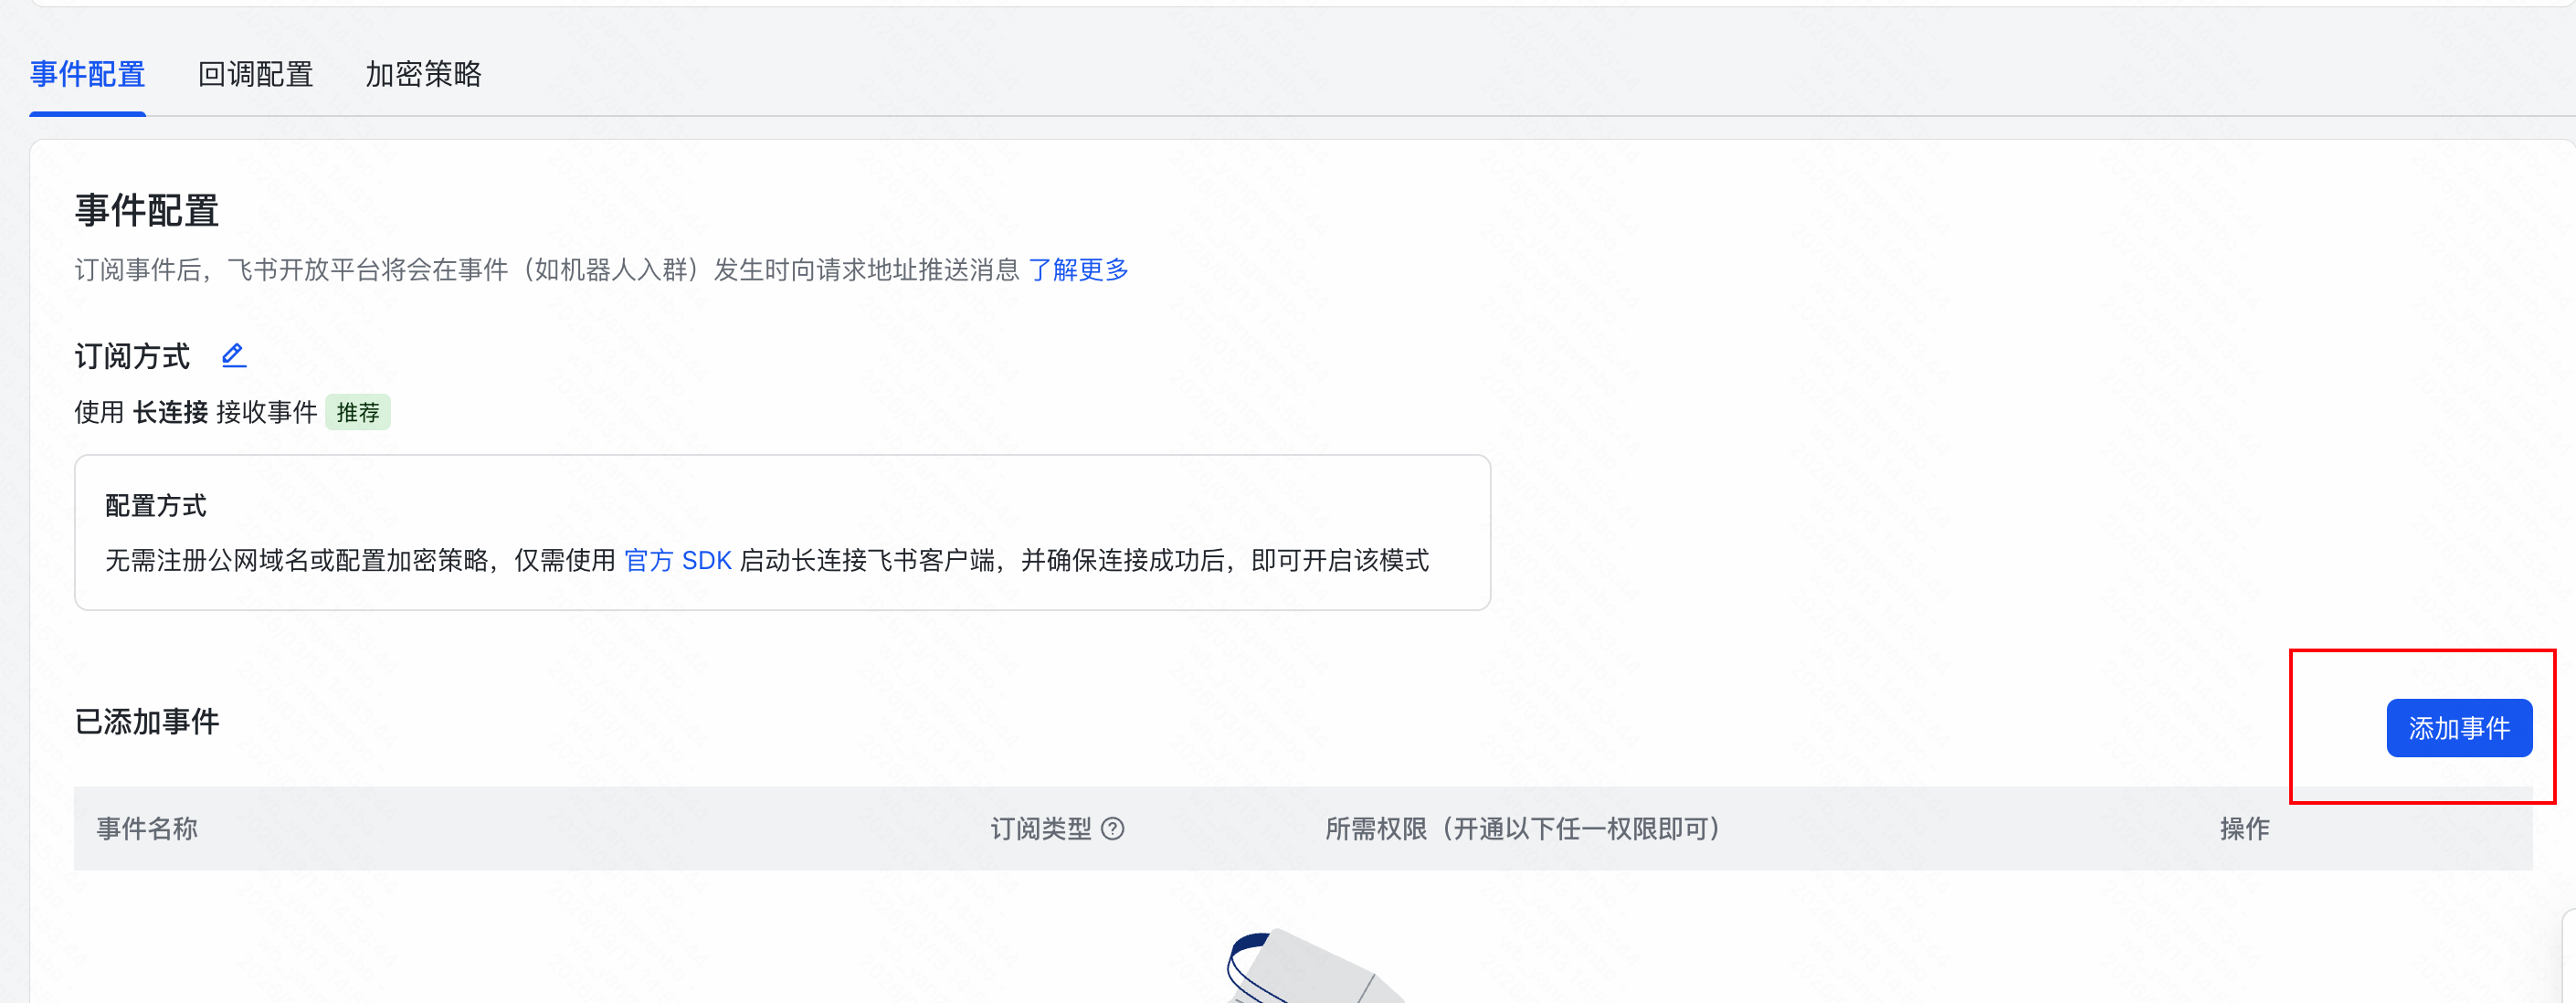This screenshot has width=2576, height=1003.
Task: Click the large 事件配置 page heading
Action: [x=147, y=210]
